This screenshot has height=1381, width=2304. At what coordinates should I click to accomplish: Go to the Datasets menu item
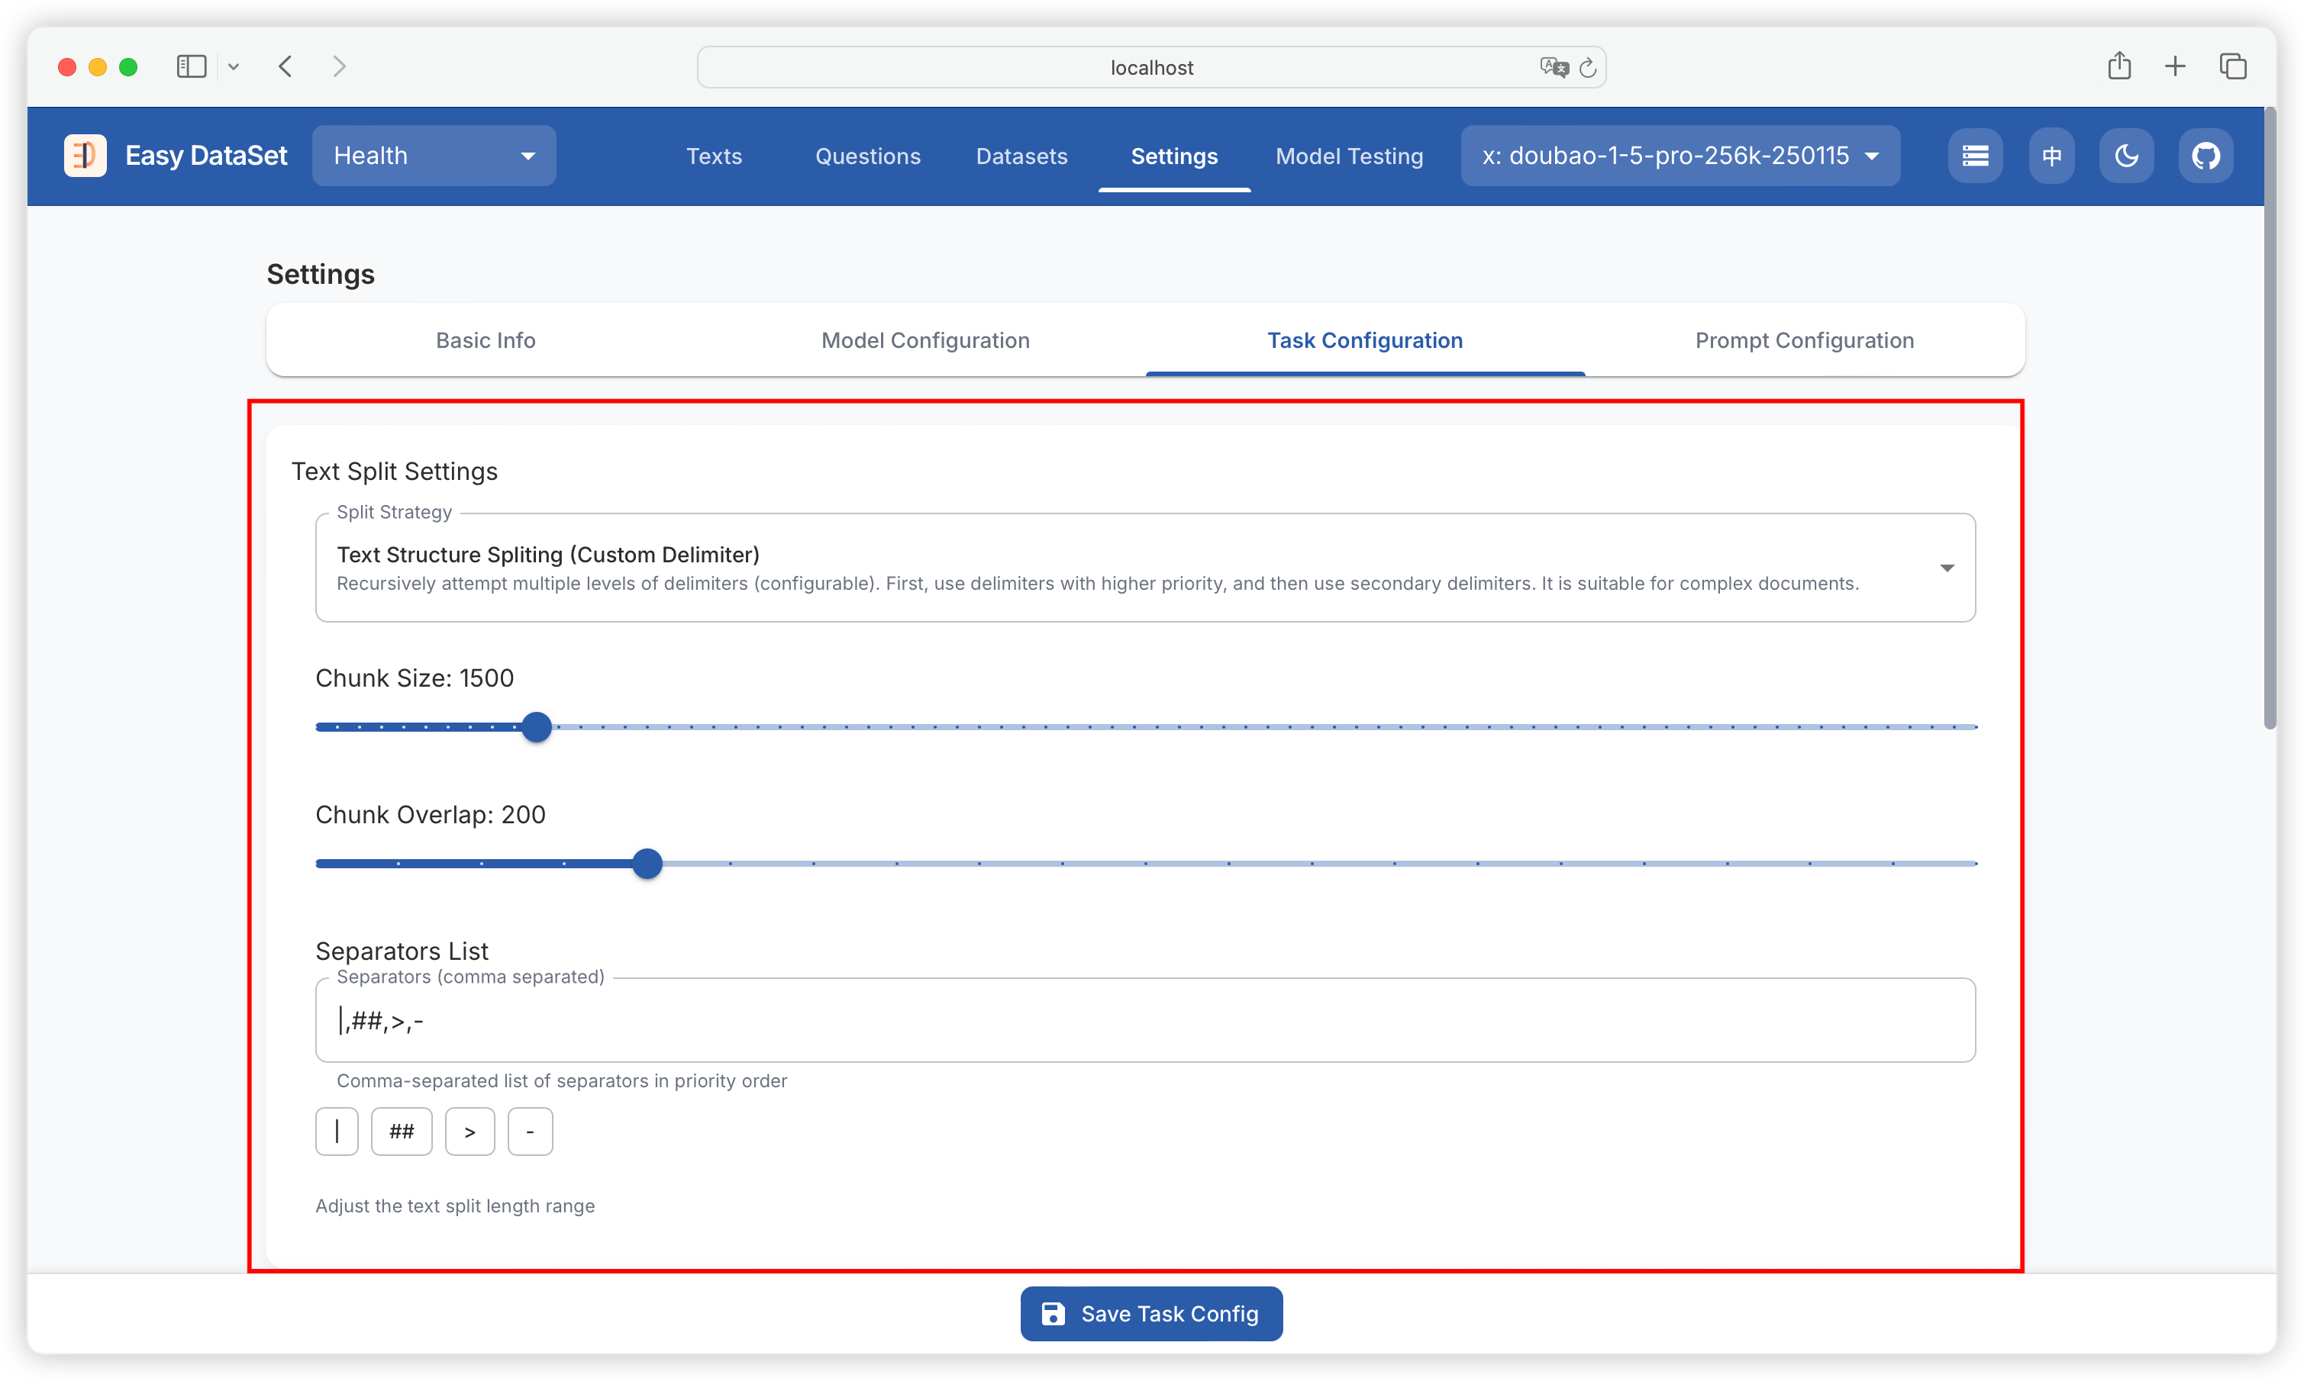(1021, 157)
